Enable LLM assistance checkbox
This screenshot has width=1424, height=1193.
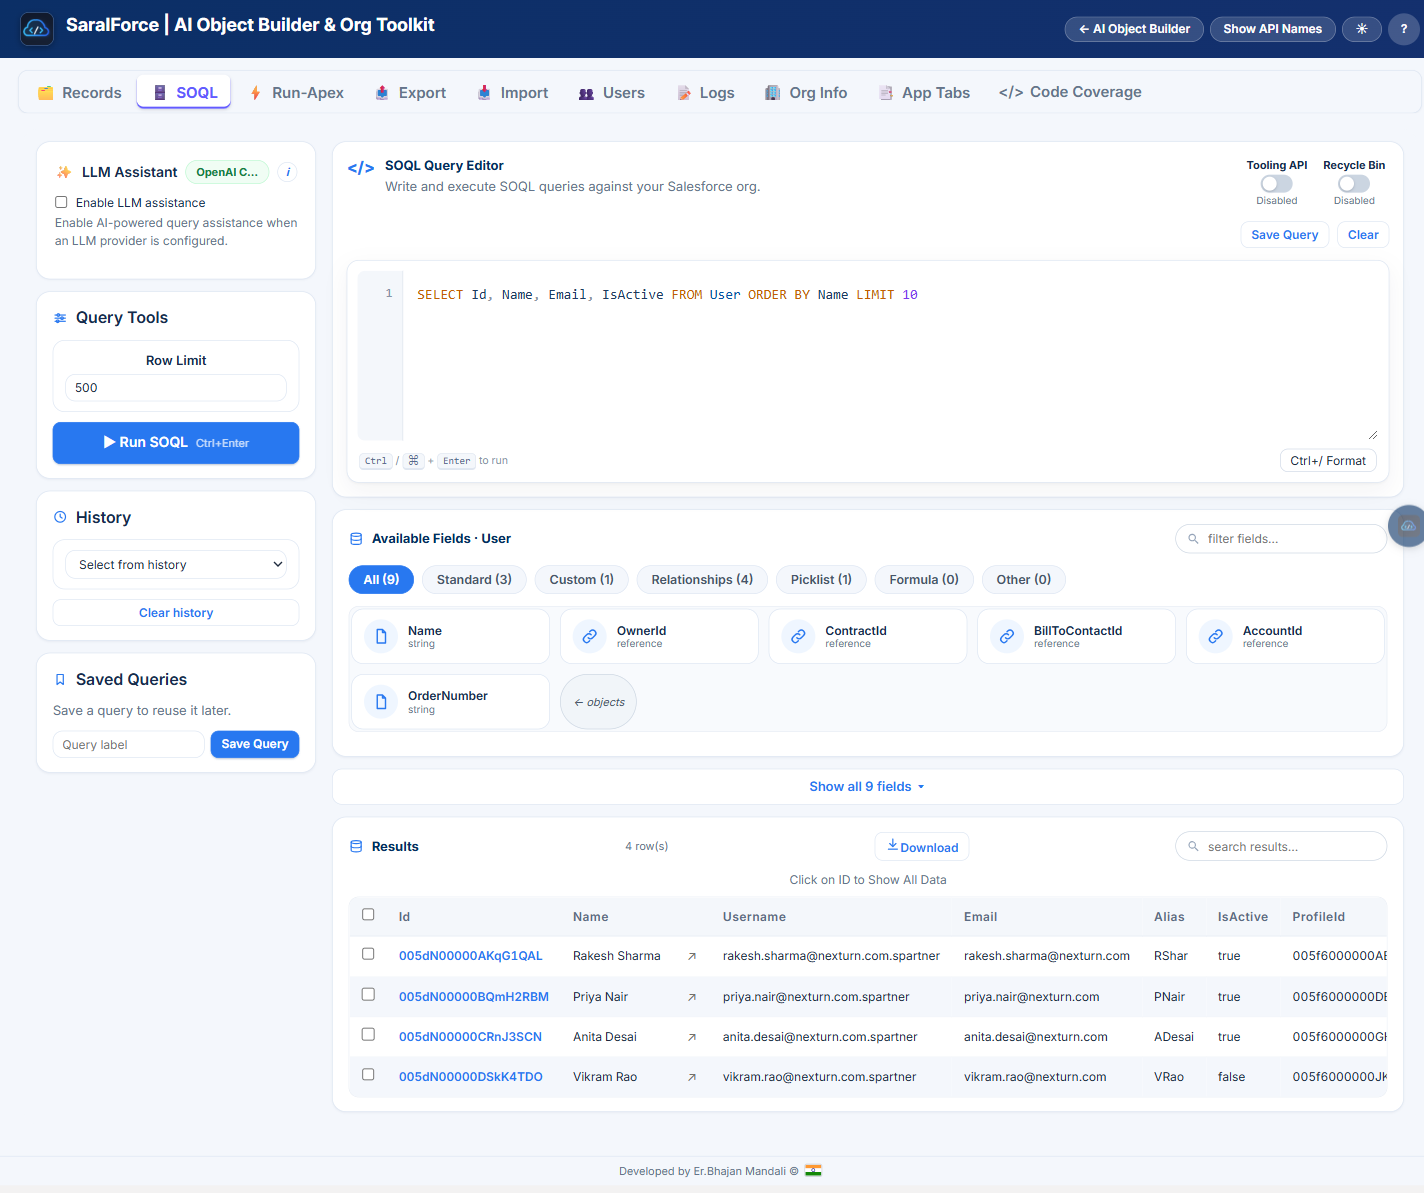61,202
